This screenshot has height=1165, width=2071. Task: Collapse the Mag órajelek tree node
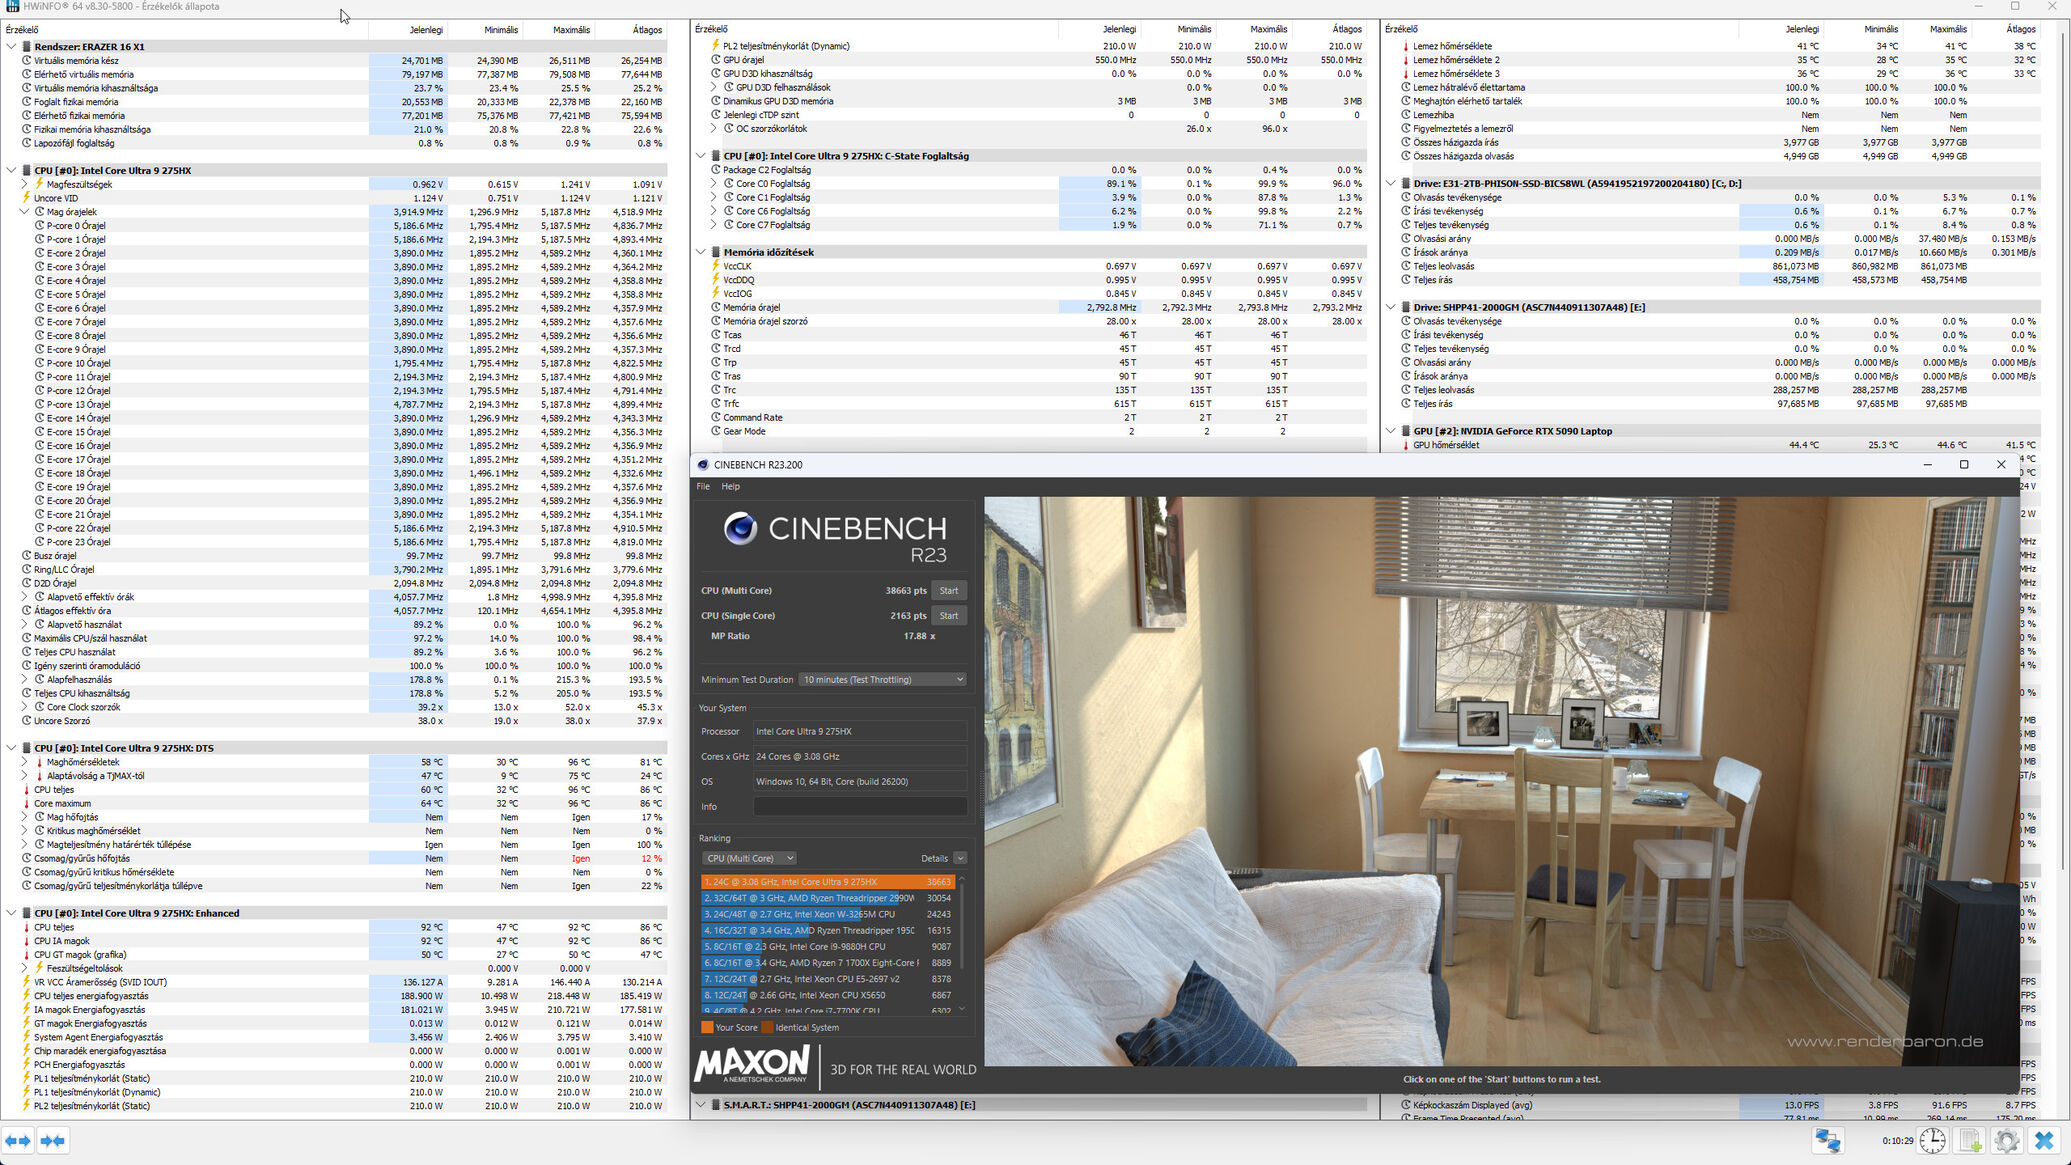25,212
